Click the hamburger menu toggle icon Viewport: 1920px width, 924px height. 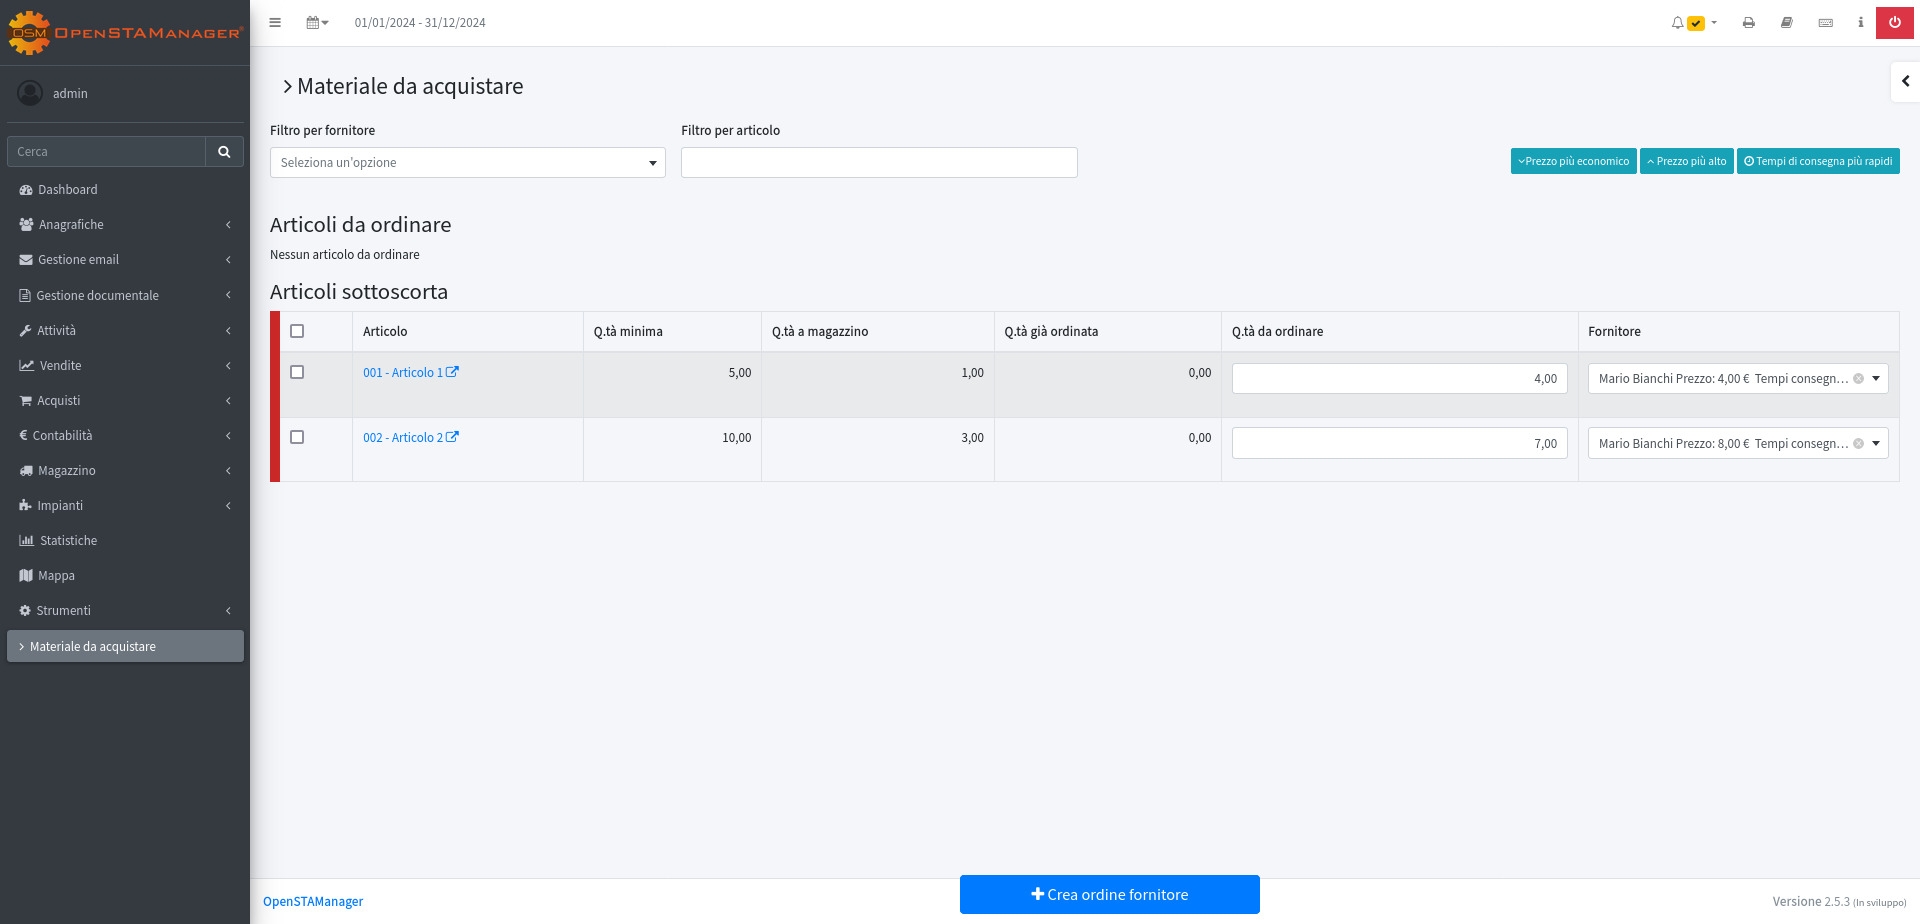click(275, 23)
